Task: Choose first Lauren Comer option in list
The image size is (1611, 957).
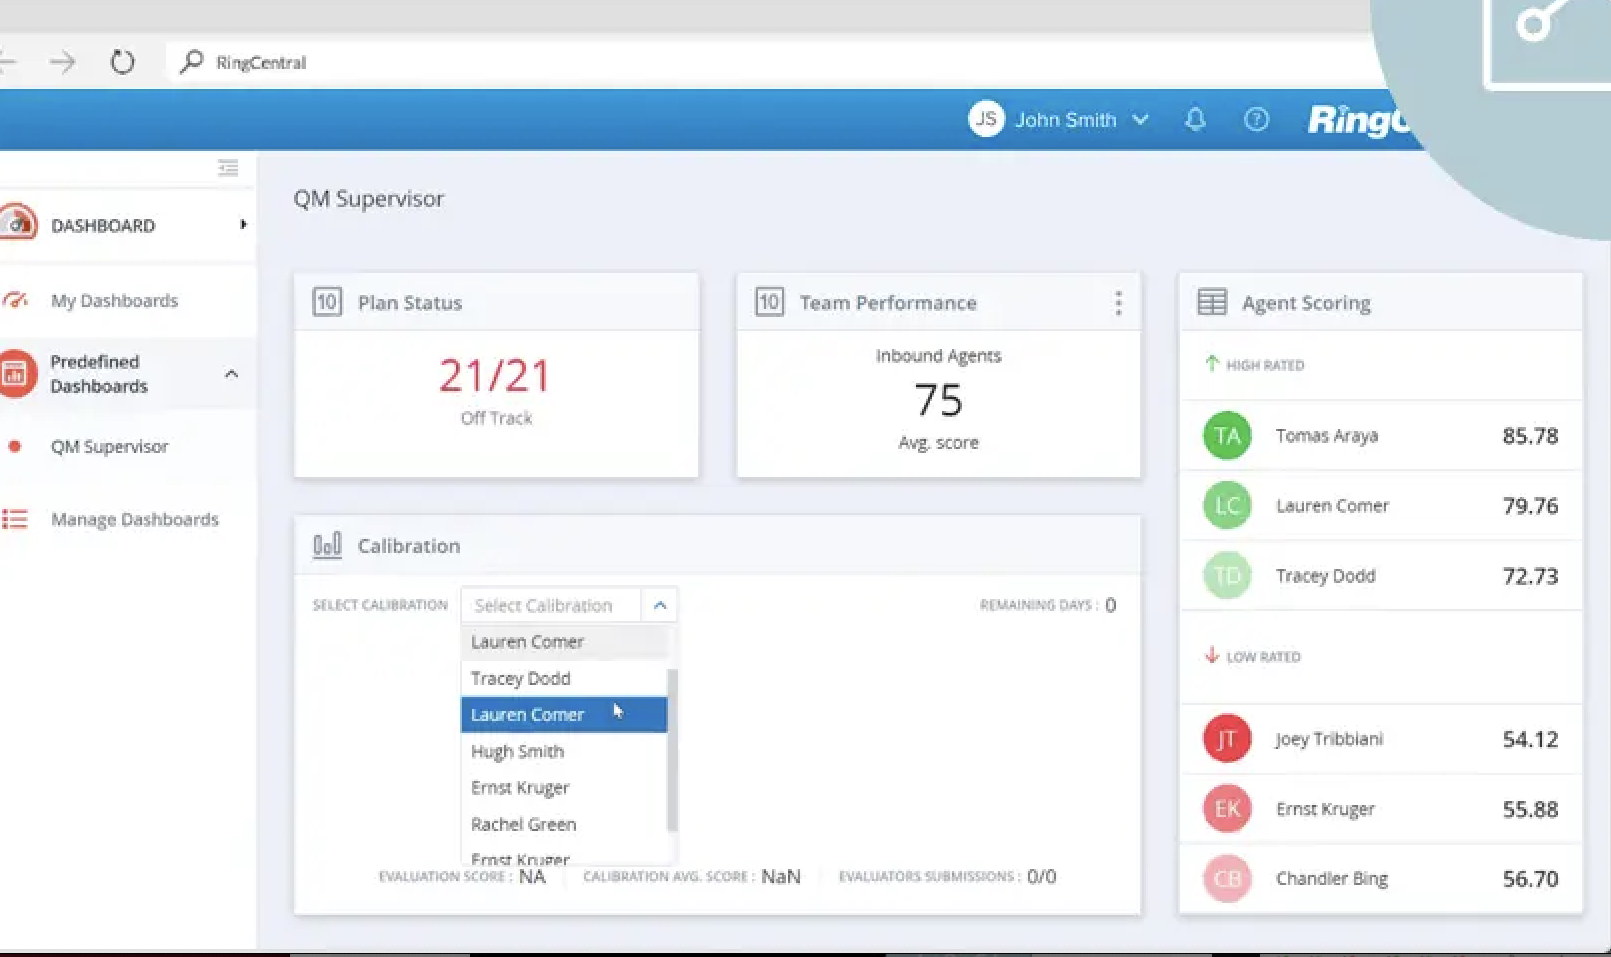Action: (x=564, y=642)
